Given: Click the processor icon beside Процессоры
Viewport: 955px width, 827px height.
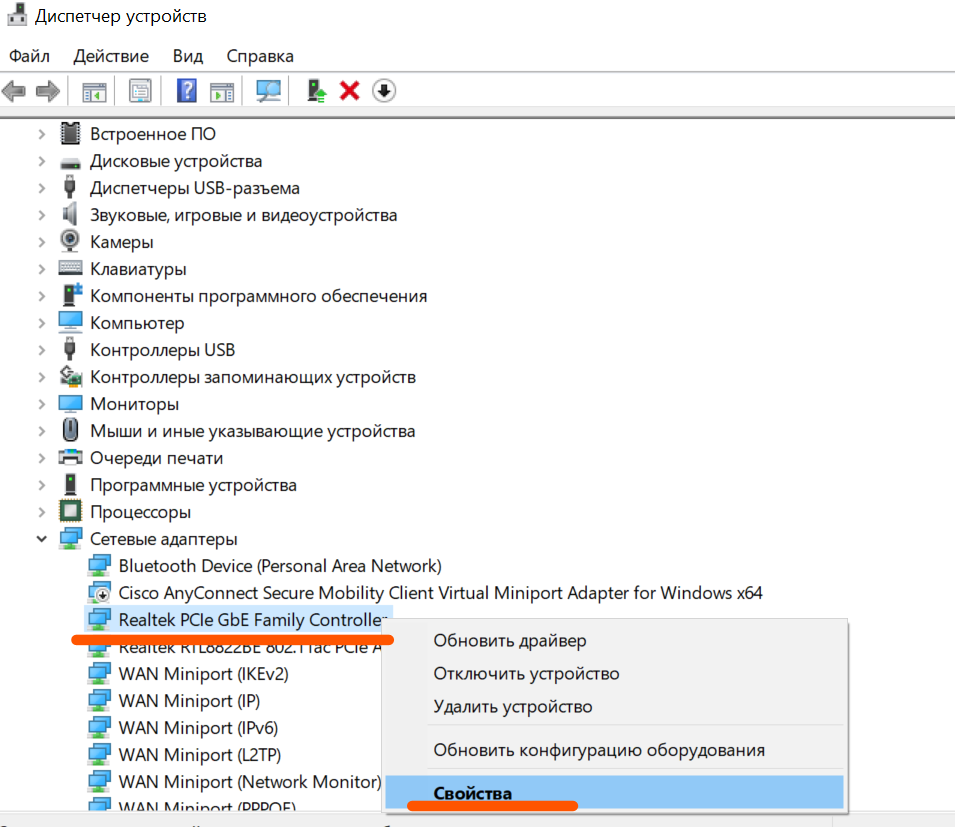Looking at the screenshot, I should pyautogui.click(x=70, y=511).
